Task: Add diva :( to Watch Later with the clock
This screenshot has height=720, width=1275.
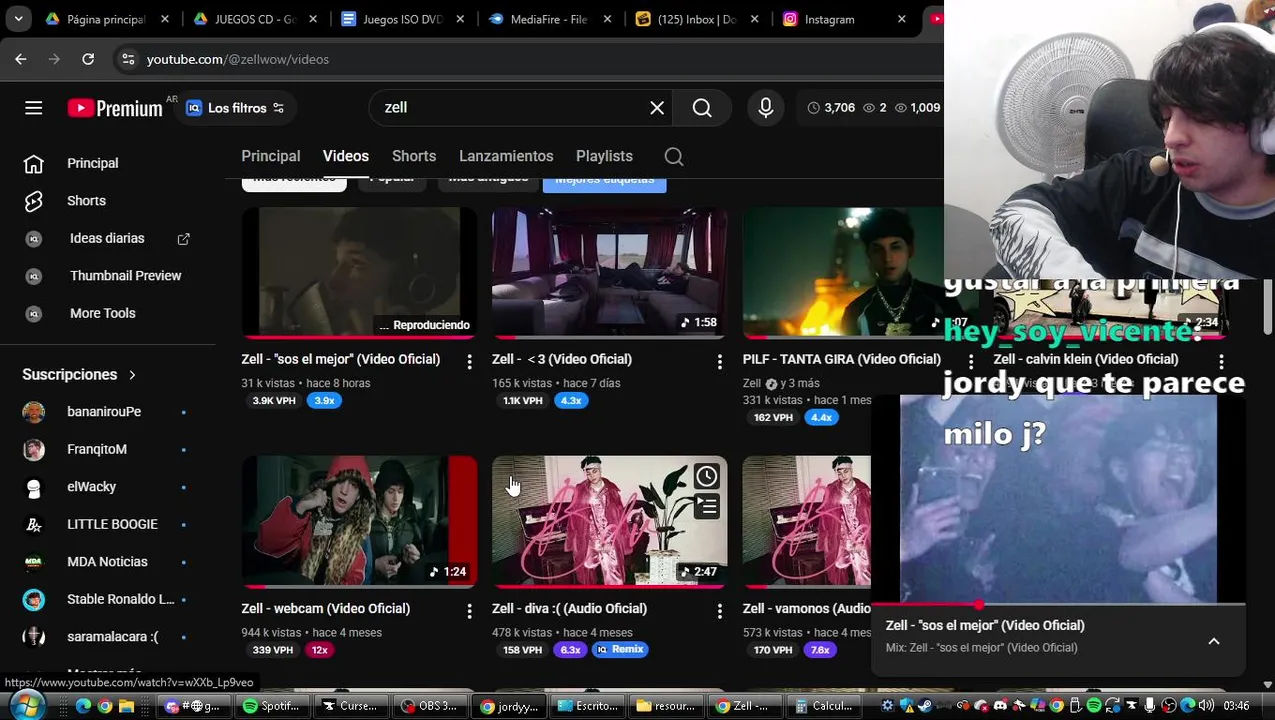Action: [707, 476]
